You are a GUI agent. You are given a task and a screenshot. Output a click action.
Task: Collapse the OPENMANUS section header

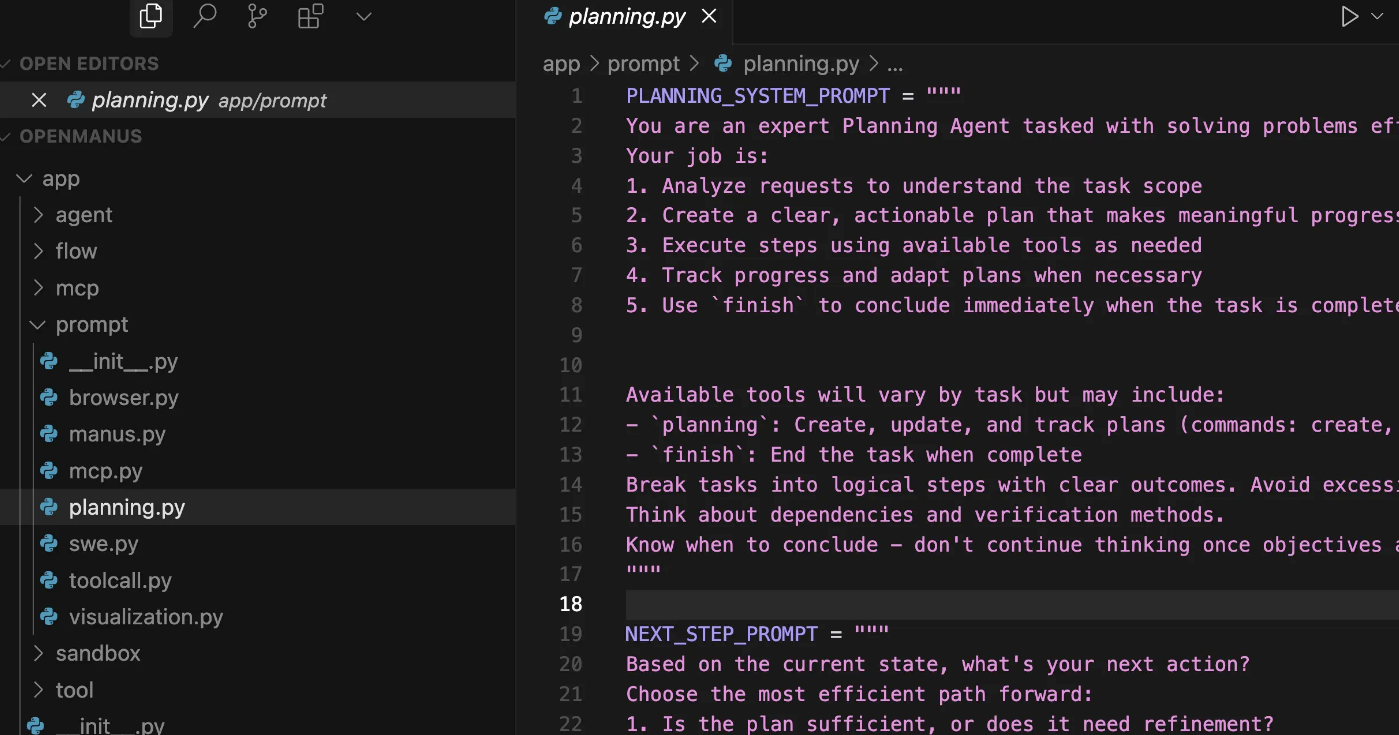click(x=80, y=137)
